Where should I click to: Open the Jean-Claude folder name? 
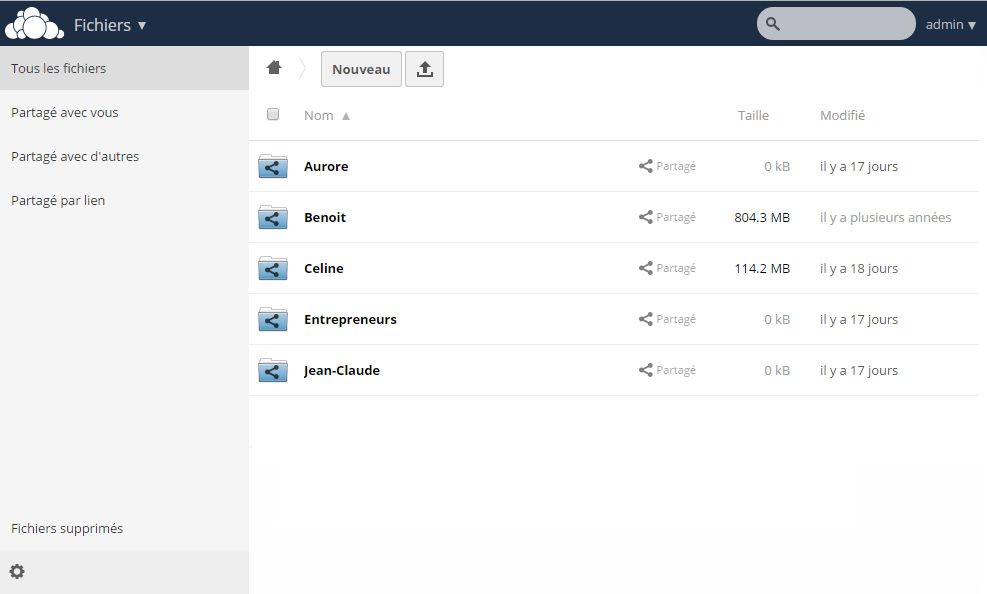tap(342, 370)
